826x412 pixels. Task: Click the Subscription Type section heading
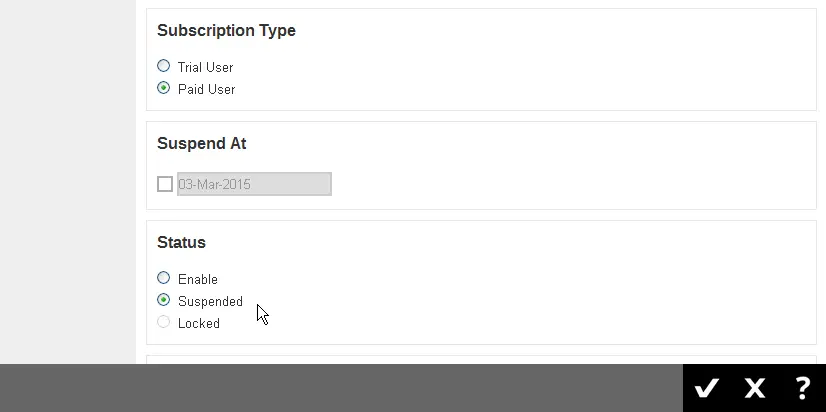click(x=226, y=31)
